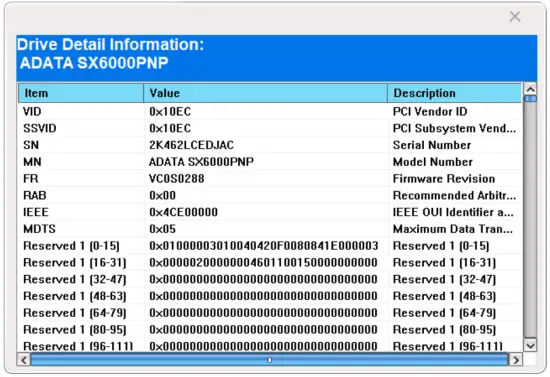
Task: Click RAB value 0x00
Action: [162, 195]
